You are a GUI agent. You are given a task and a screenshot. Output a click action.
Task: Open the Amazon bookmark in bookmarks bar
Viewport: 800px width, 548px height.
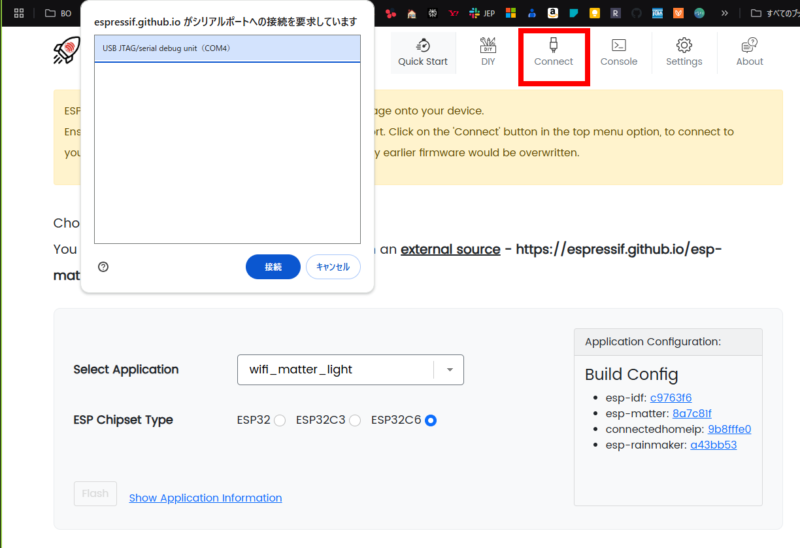click(553, 14)
